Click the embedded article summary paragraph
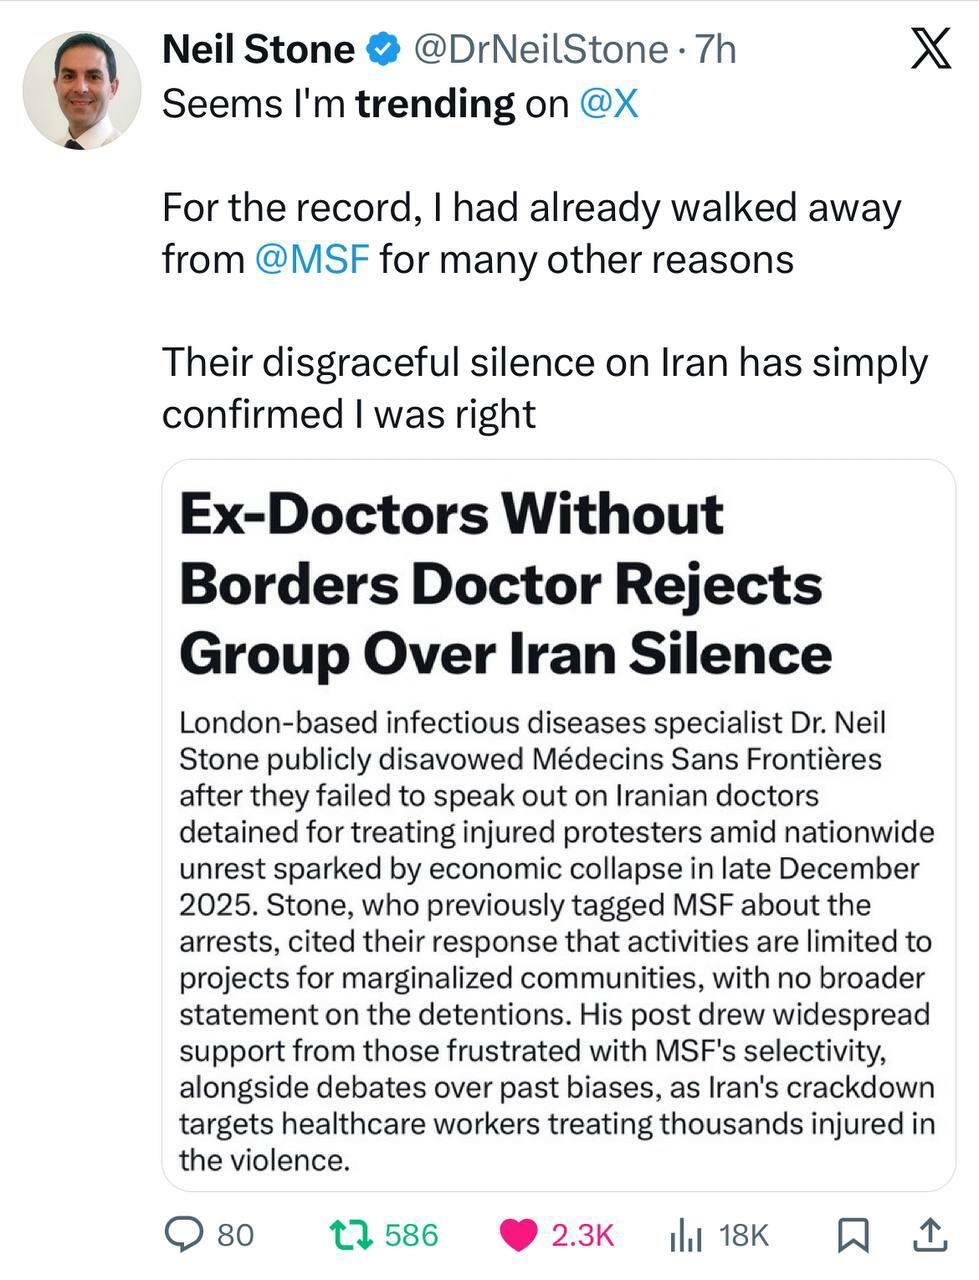979x1280 pixels. coord(557,941)
